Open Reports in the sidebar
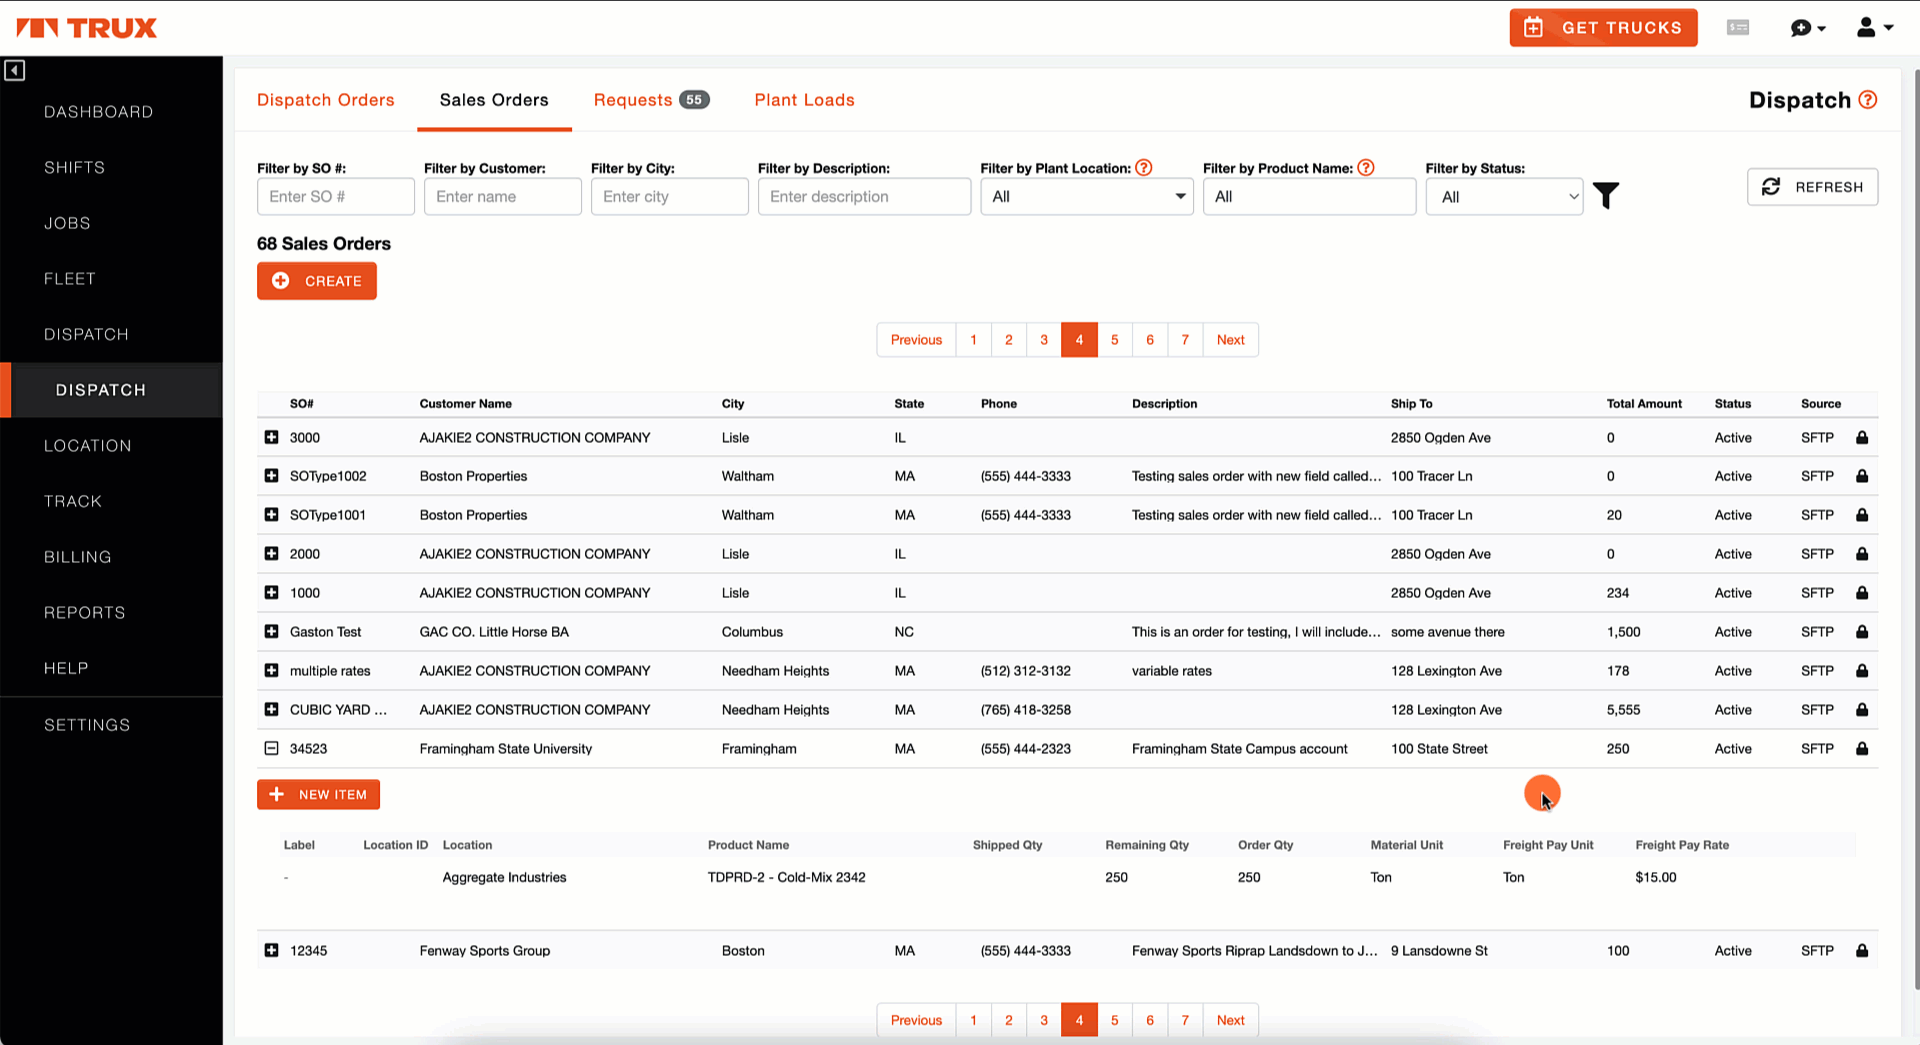The width and height of the screenshot is (1920, 1045). [85, 613]
